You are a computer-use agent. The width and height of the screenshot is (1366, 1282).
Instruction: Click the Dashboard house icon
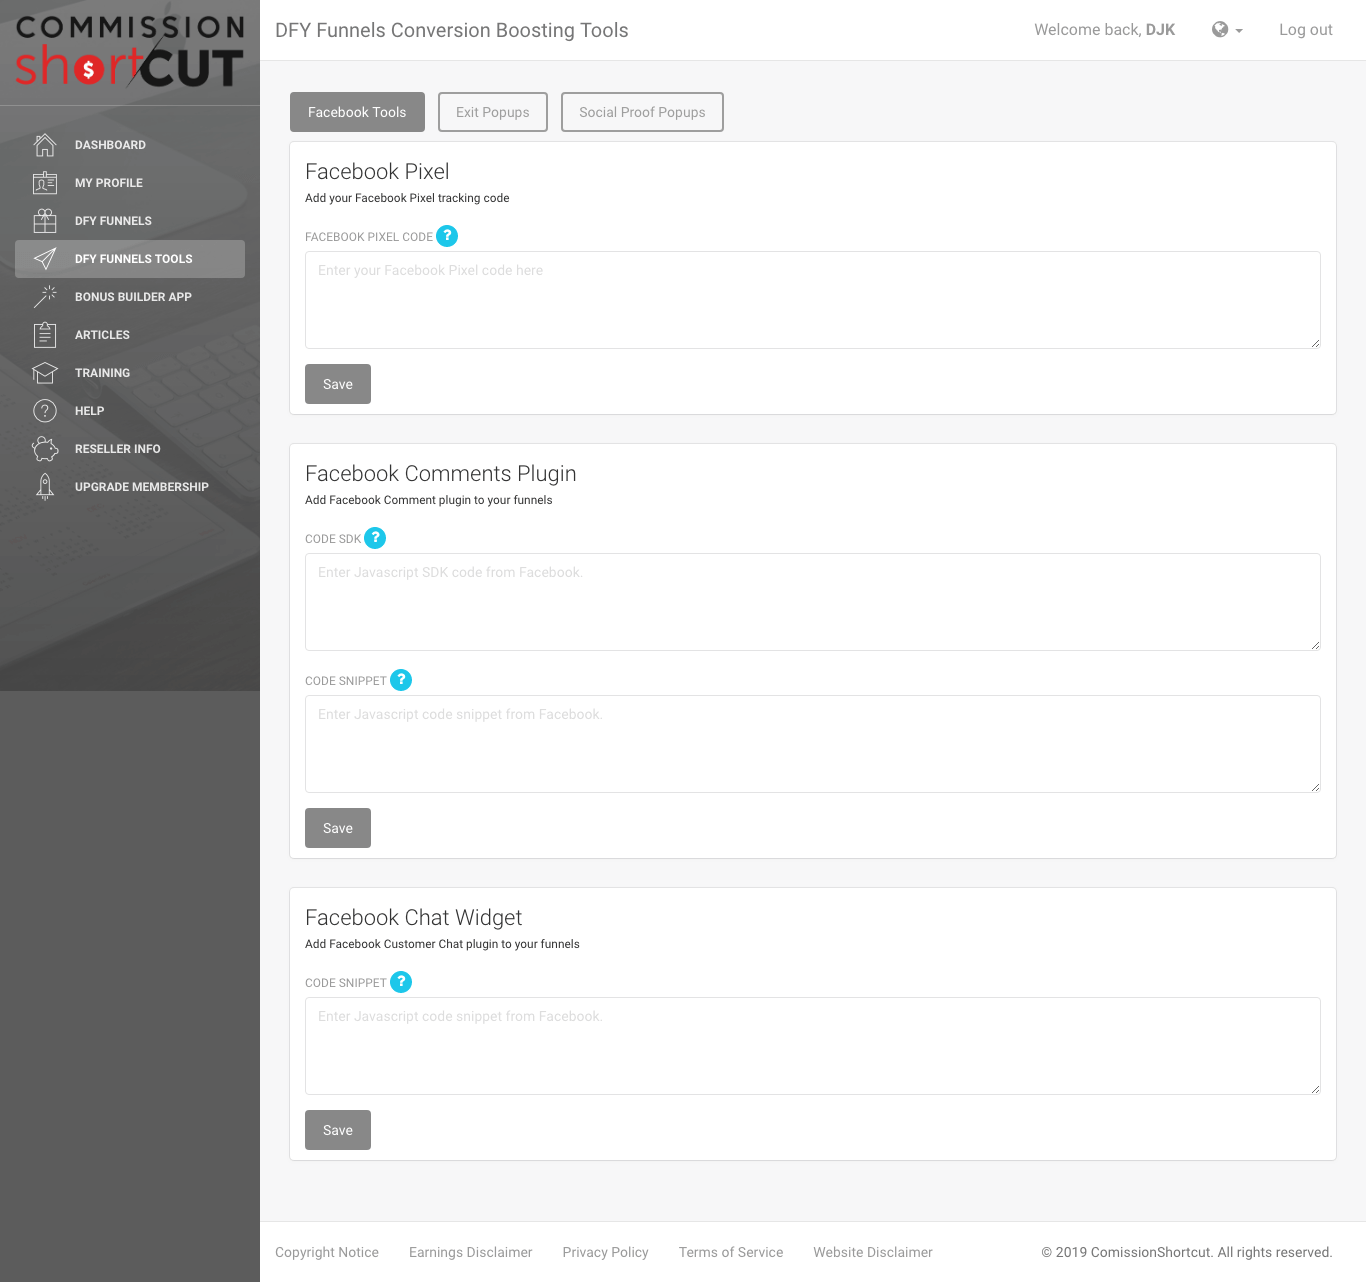click(x=45, y=145)
